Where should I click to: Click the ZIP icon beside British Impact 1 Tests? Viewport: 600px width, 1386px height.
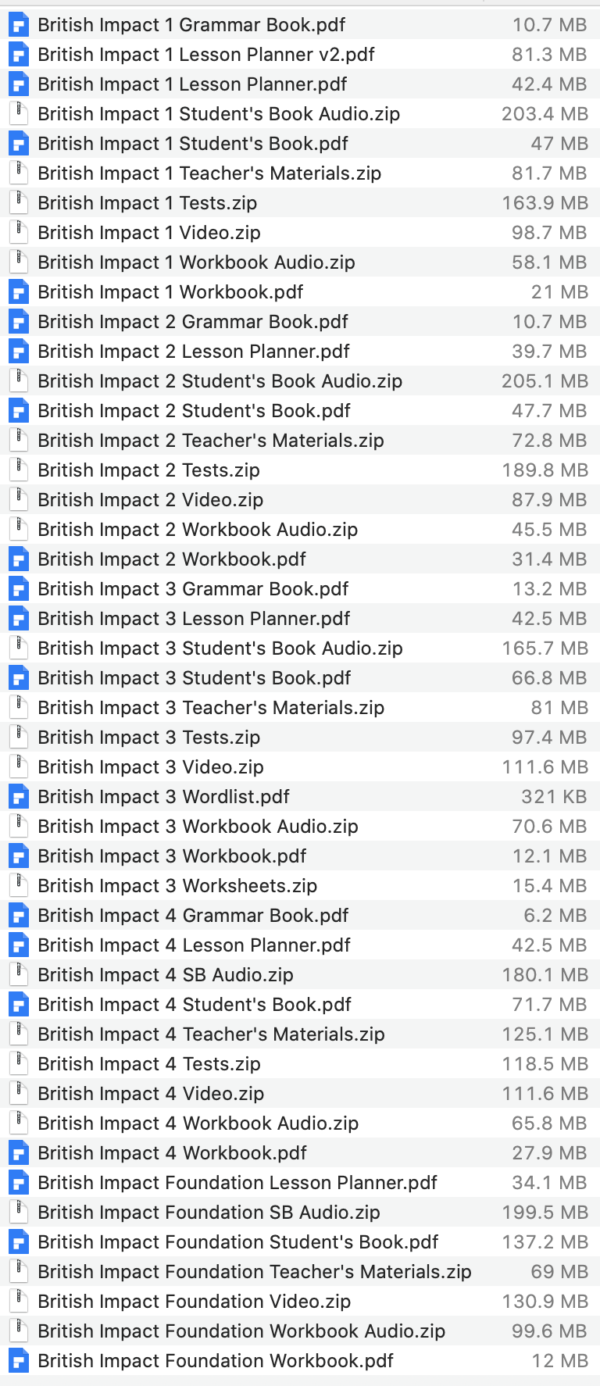pos(20,203)
